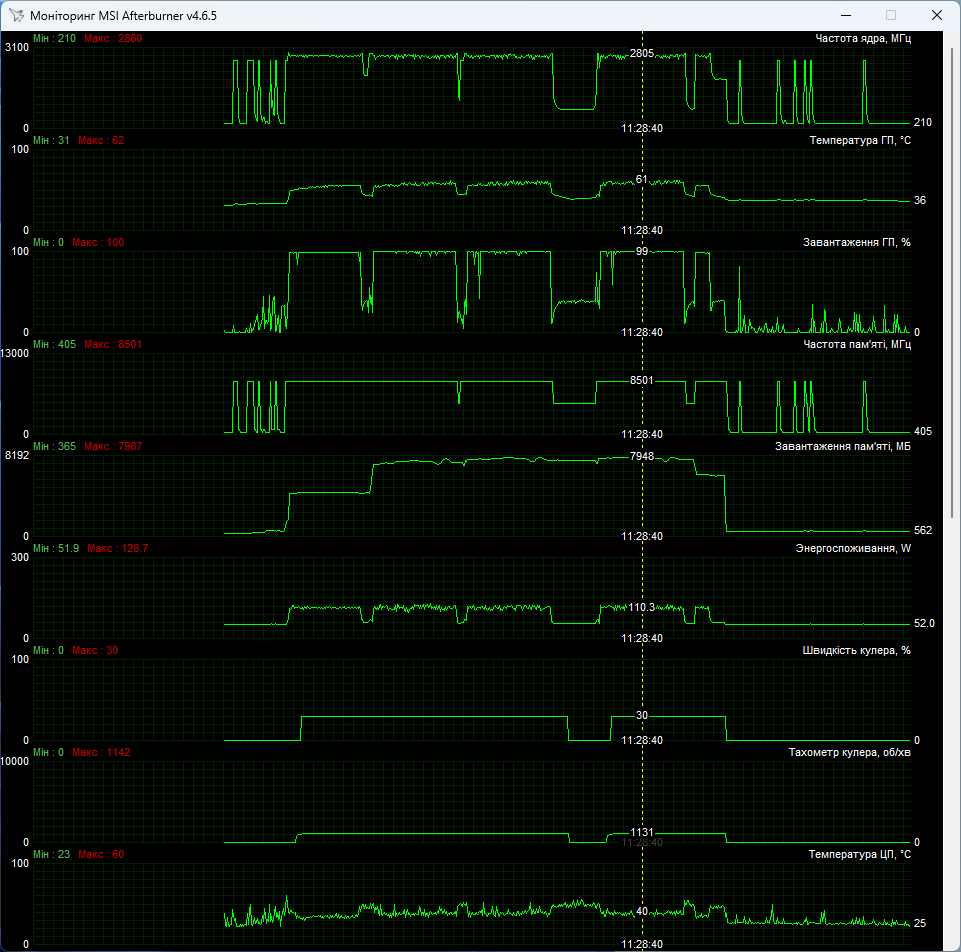The width and height of the screenshot is (961, 952).
Task: Click the 'Температура ГП, °C' graph label
Action: coord(860,140)
